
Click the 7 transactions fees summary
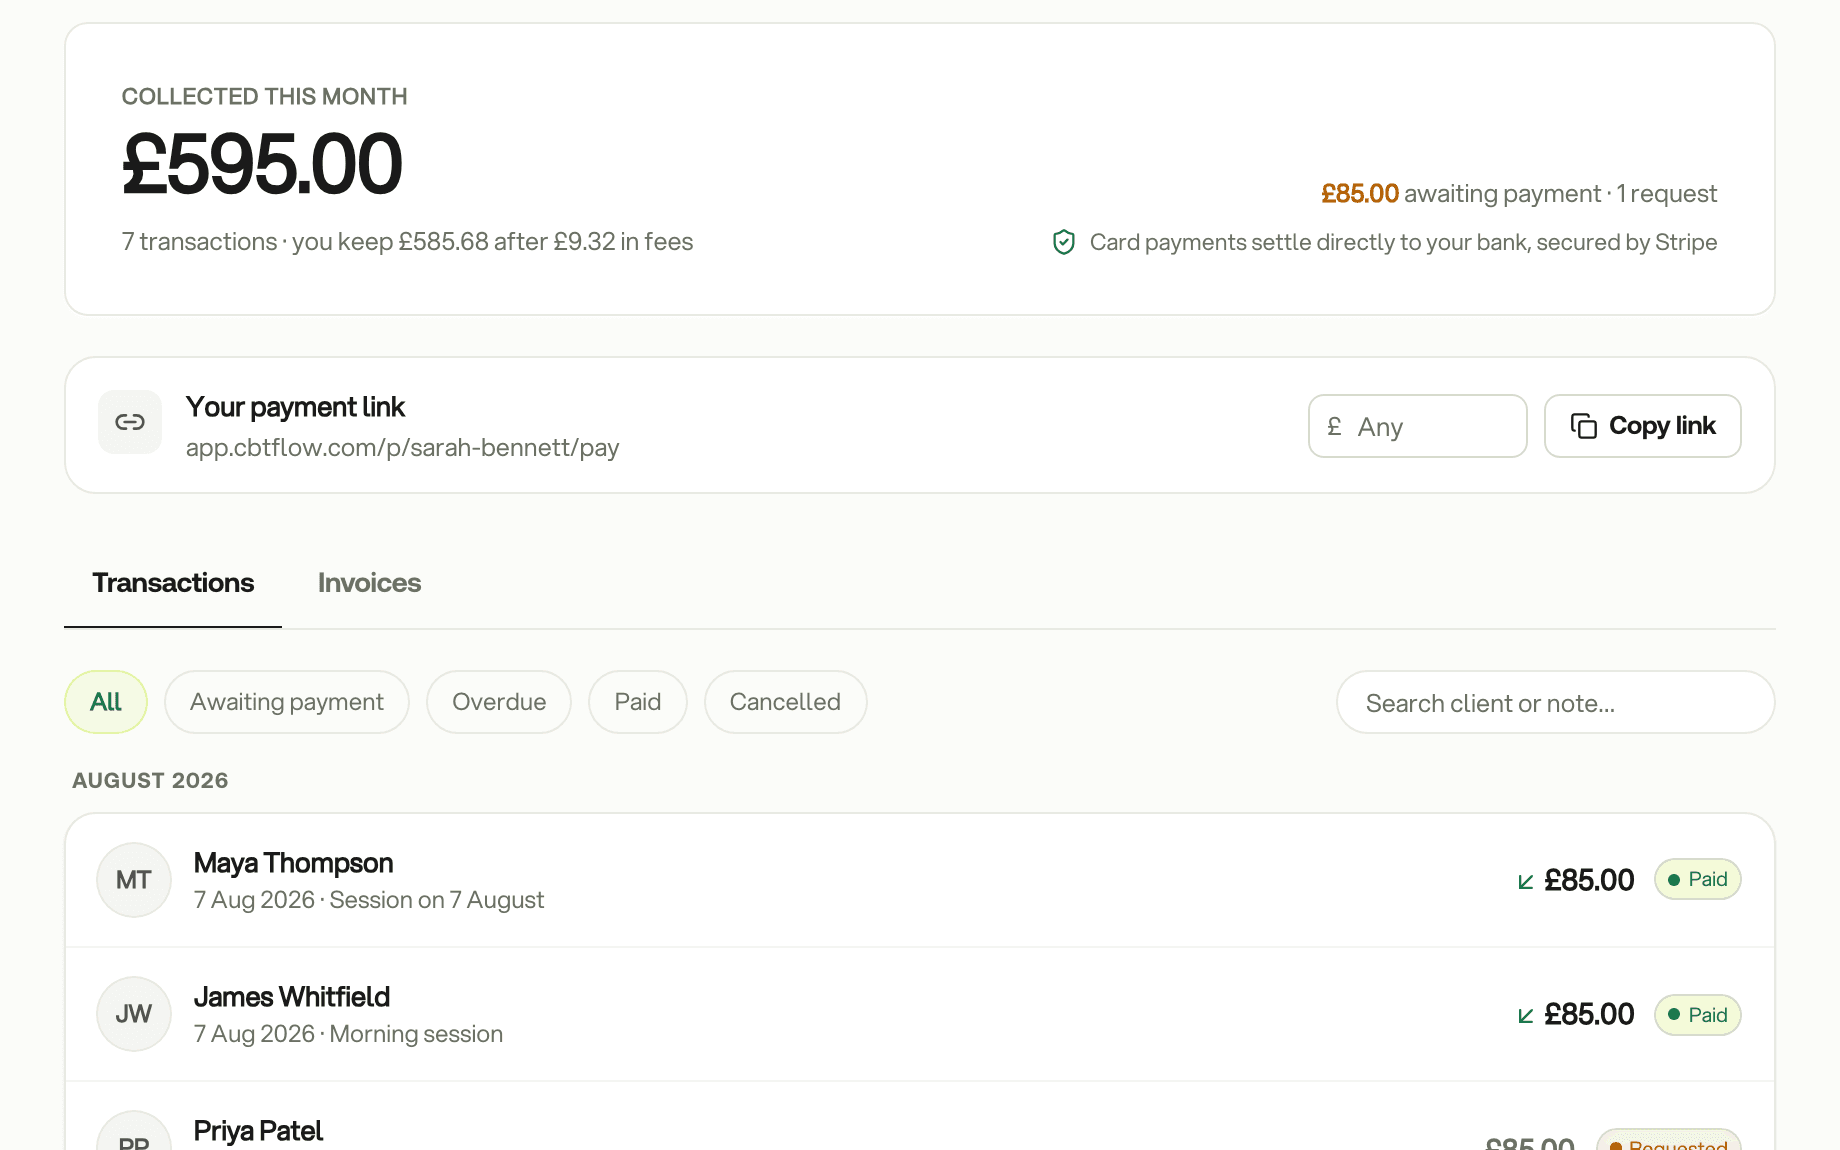coord(407,242)
